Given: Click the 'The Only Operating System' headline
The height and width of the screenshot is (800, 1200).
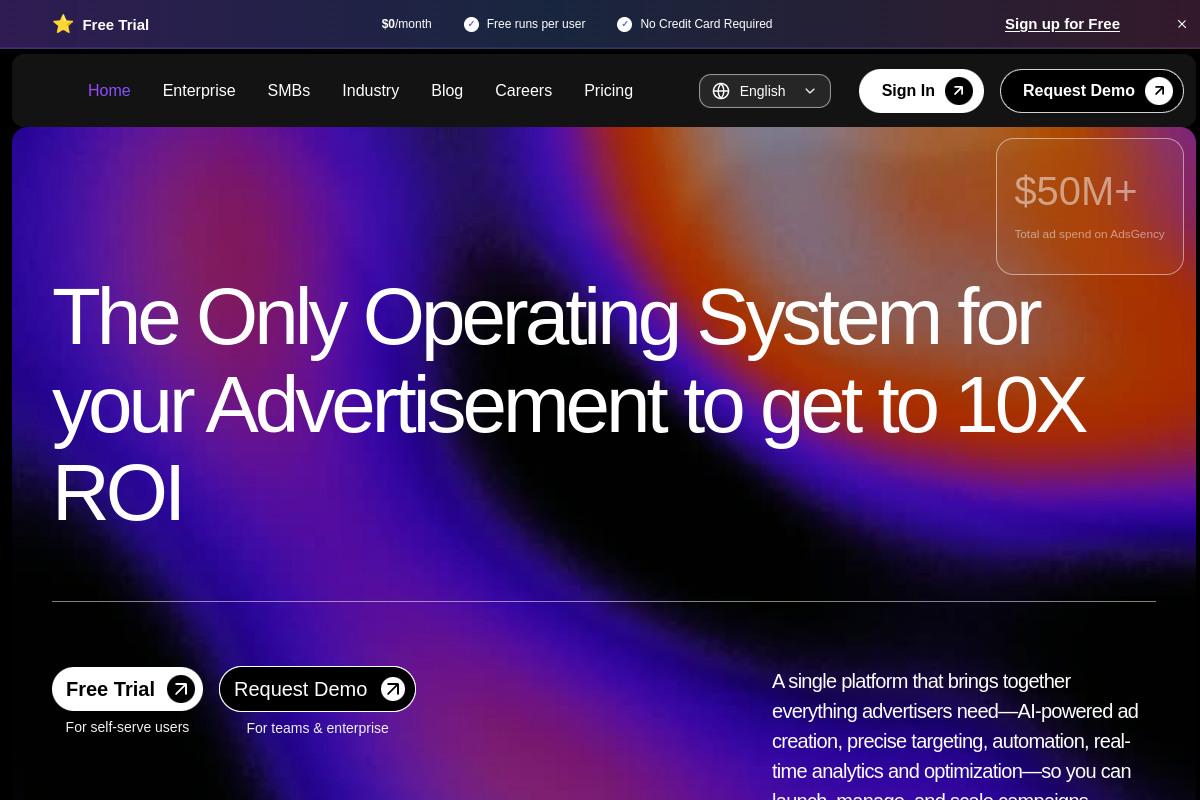Looking at the screenshot, I should click(x=570, y=404).
